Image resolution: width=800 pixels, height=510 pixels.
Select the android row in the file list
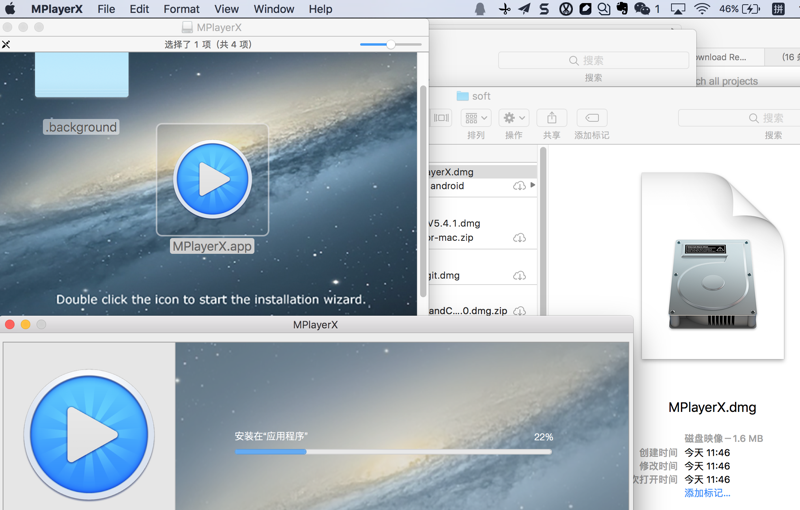pos(483,186)
